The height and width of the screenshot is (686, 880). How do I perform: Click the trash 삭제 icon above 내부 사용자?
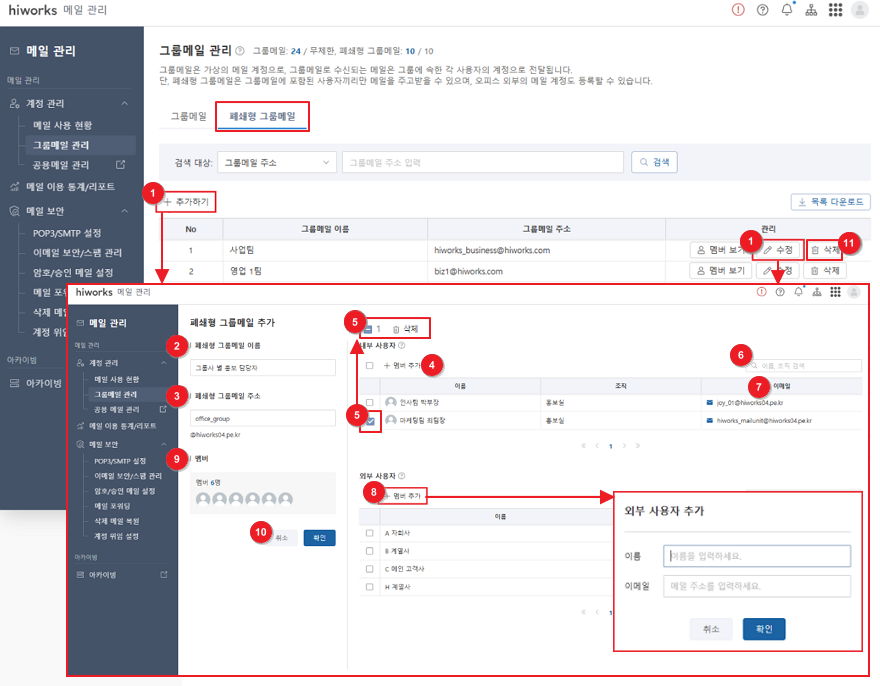coord(397,328)
